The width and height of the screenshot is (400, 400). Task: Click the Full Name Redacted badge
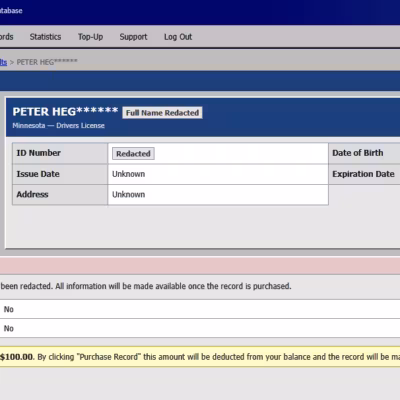[x=162, y=113]
